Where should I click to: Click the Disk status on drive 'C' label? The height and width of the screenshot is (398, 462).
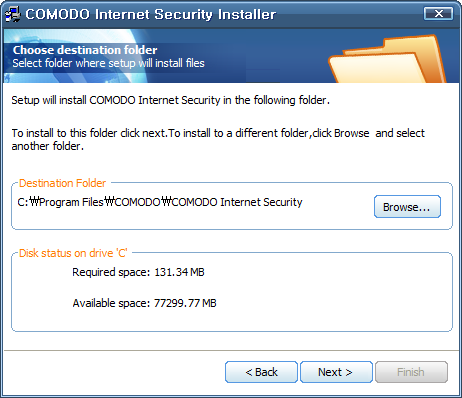coord(73,253)
